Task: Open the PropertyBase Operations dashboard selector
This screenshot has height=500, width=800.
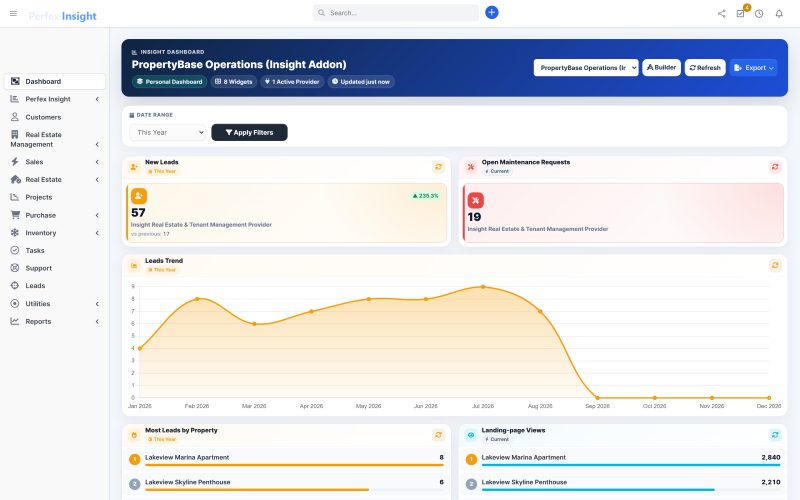Action: (586, 67)
